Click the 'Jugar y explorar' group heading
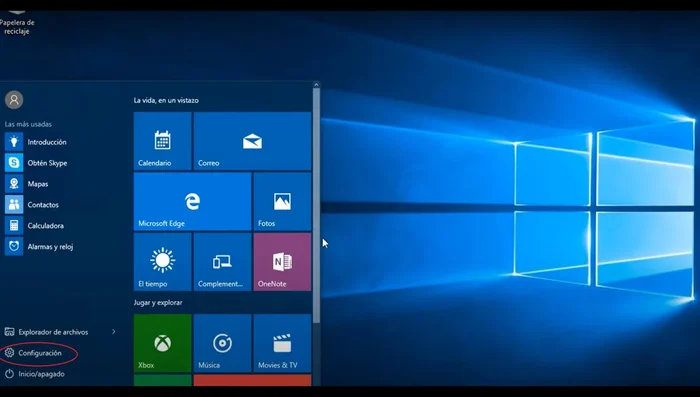Viewport: 700px width, 397px height. coord(158,302)
